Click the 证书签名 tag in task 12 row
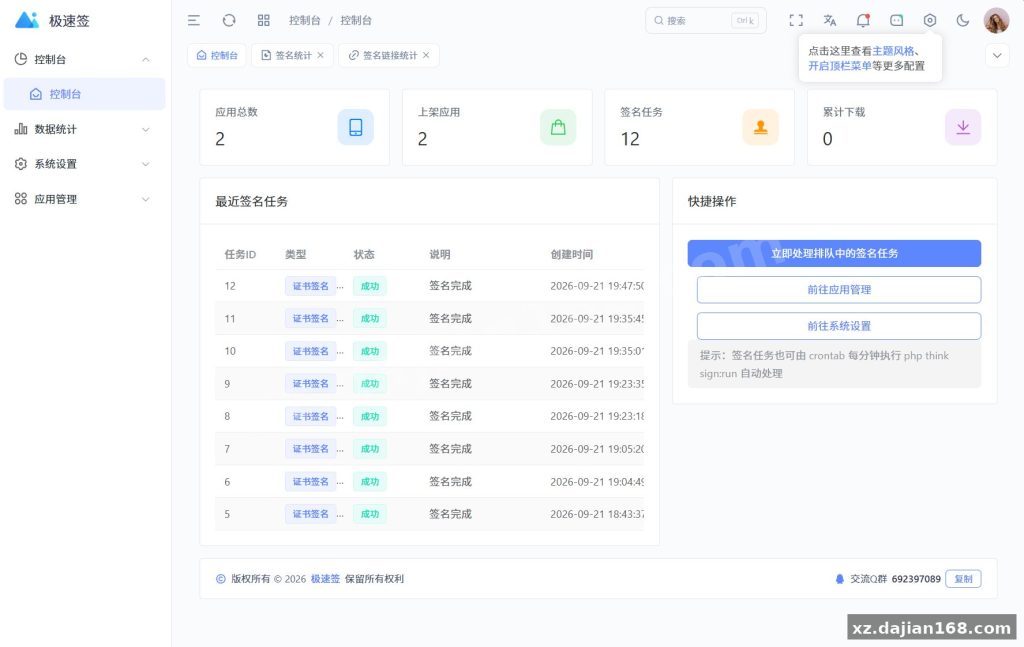Viewport: 1024px width, 647px height. point(310,286)
